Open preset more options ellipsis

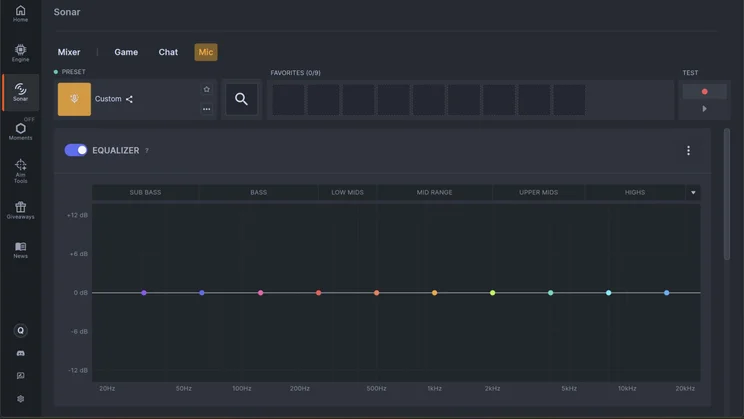click(206, 109)
